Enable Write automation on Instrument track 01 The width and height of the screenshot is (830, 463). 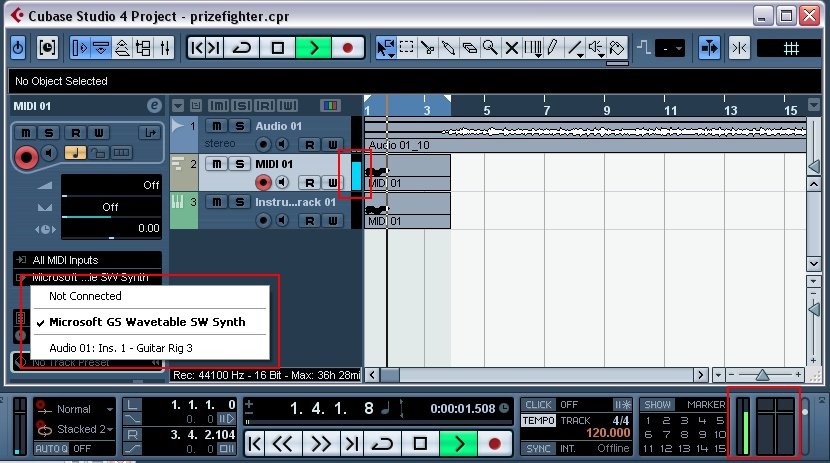click(332, 221)
